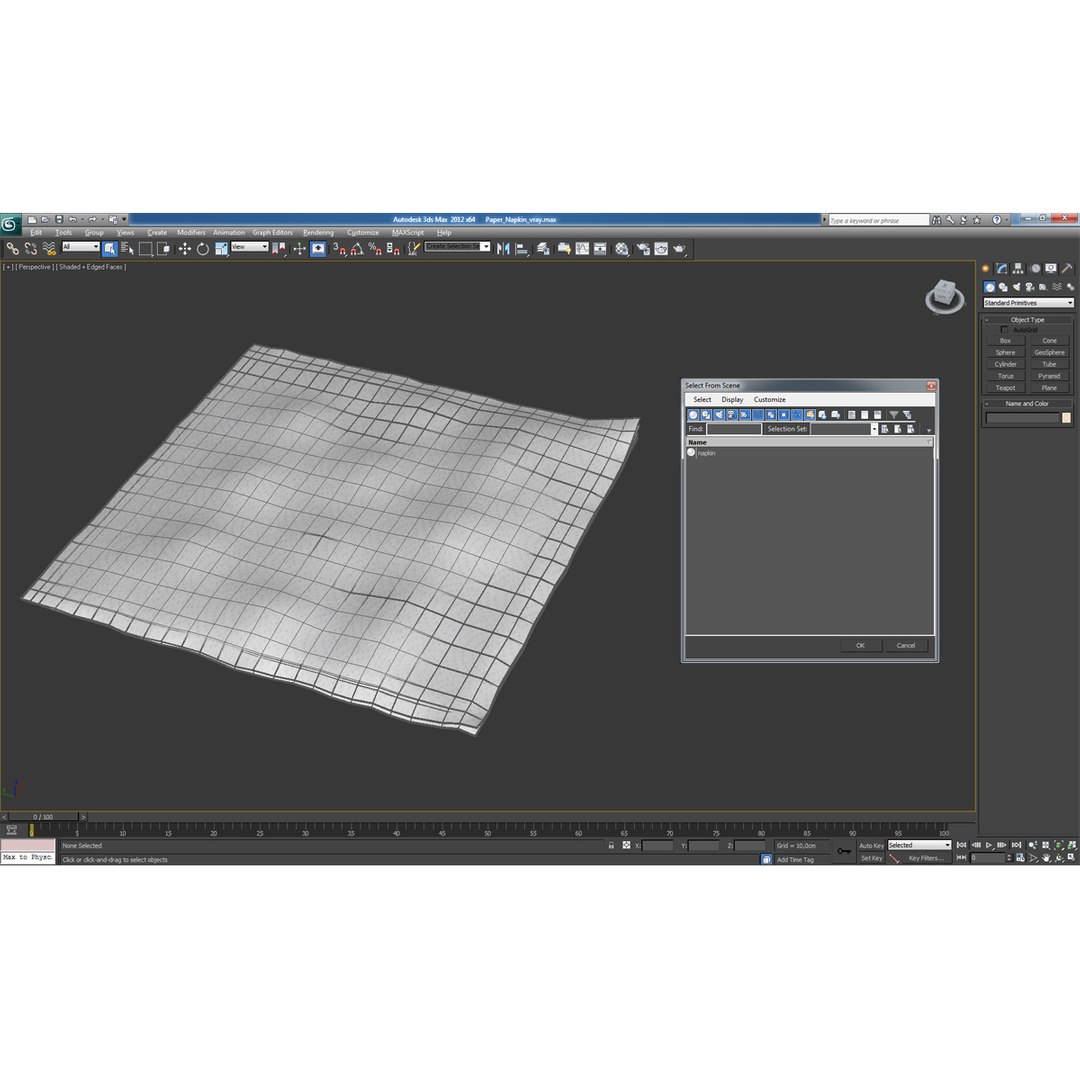Select the Cameras category icon

pyautogui.click(x=1030, y=287)
